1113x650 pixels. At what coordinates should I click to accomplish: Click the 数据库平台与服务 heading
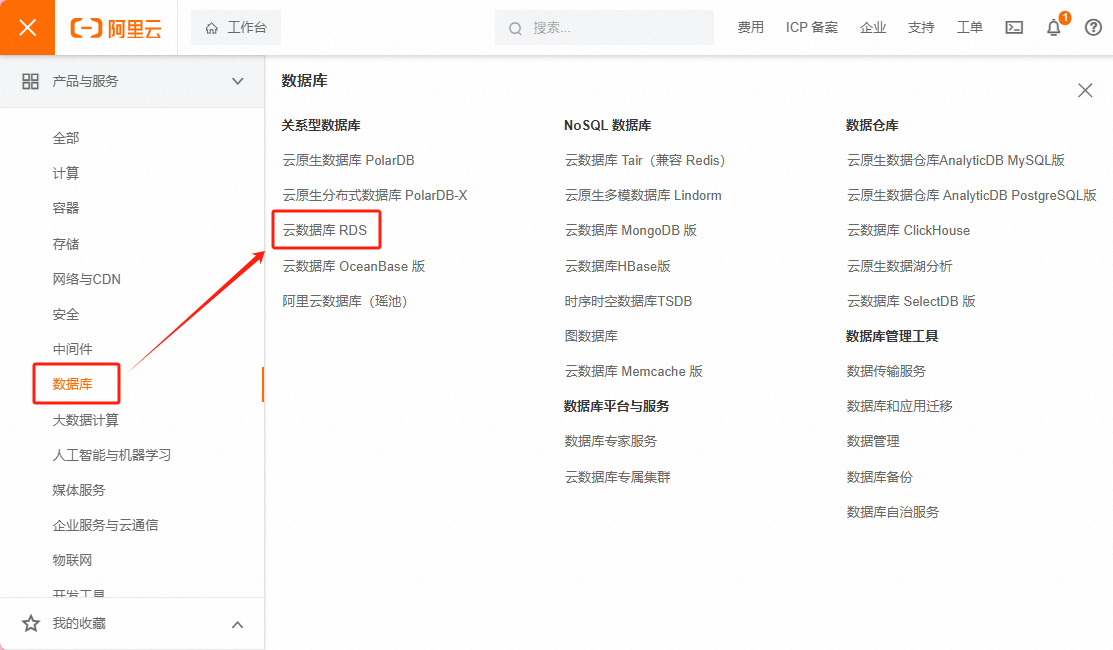click(616, 406)
